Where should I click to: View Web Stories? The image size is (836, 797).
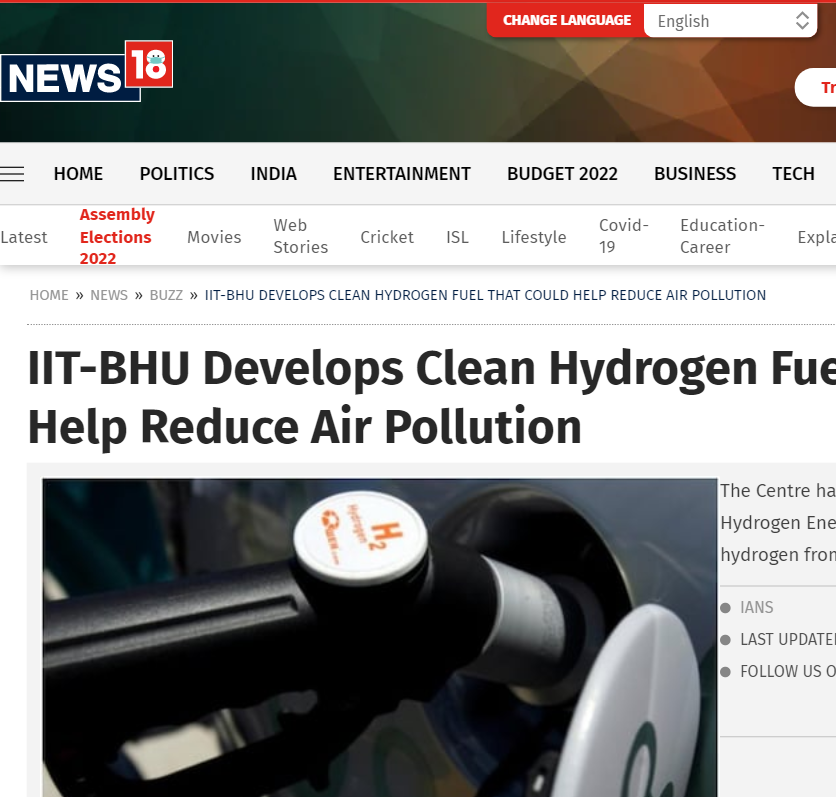point(300,237)
